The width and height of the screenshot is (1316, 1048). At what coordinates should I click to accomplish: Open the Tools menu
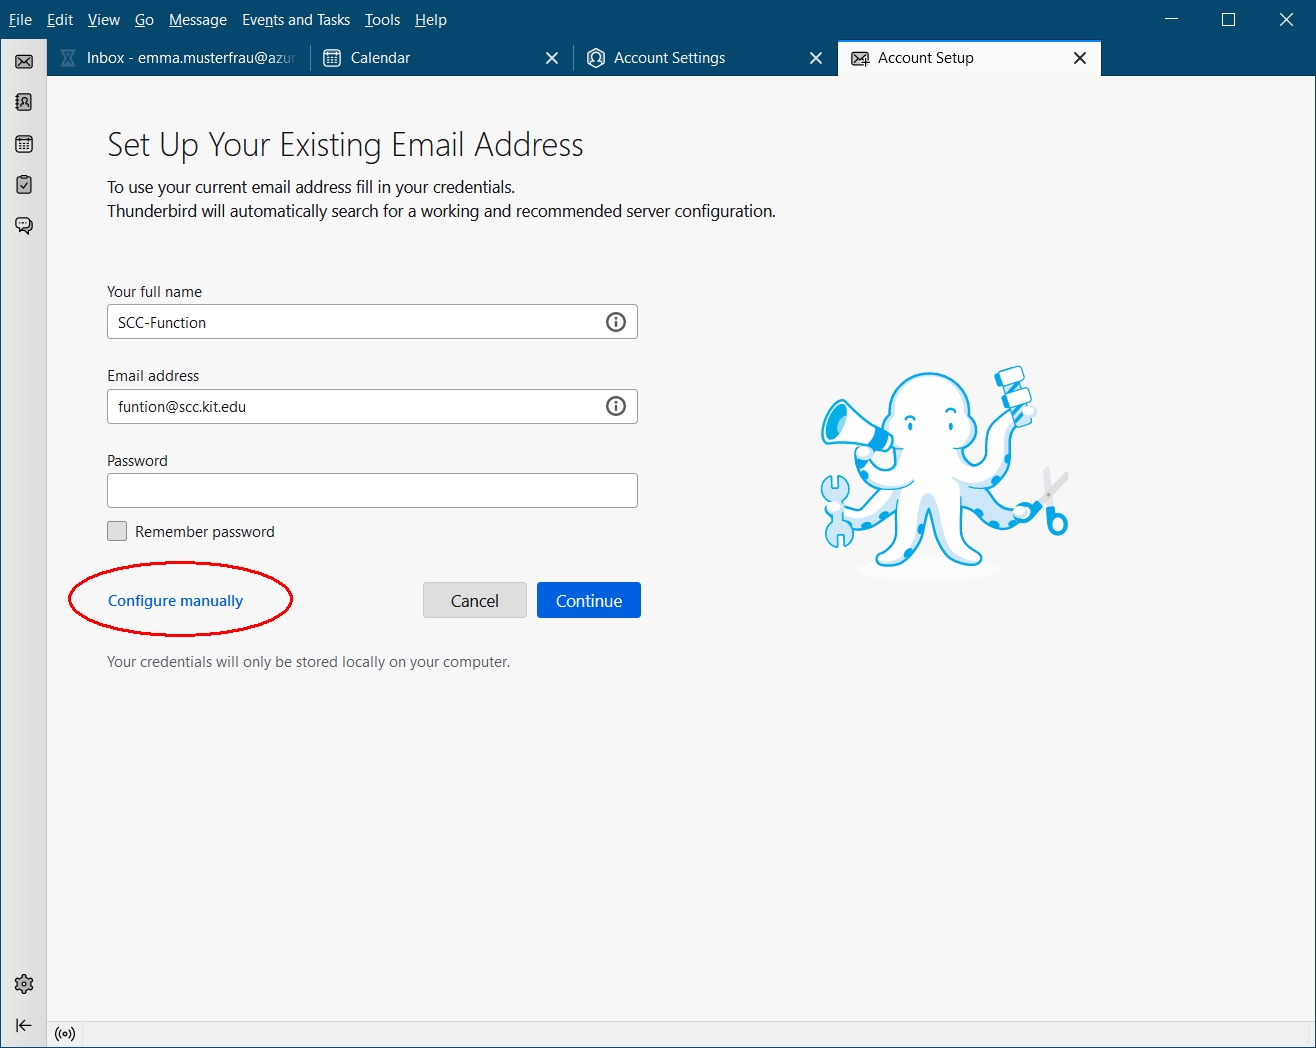pos(382,20)
